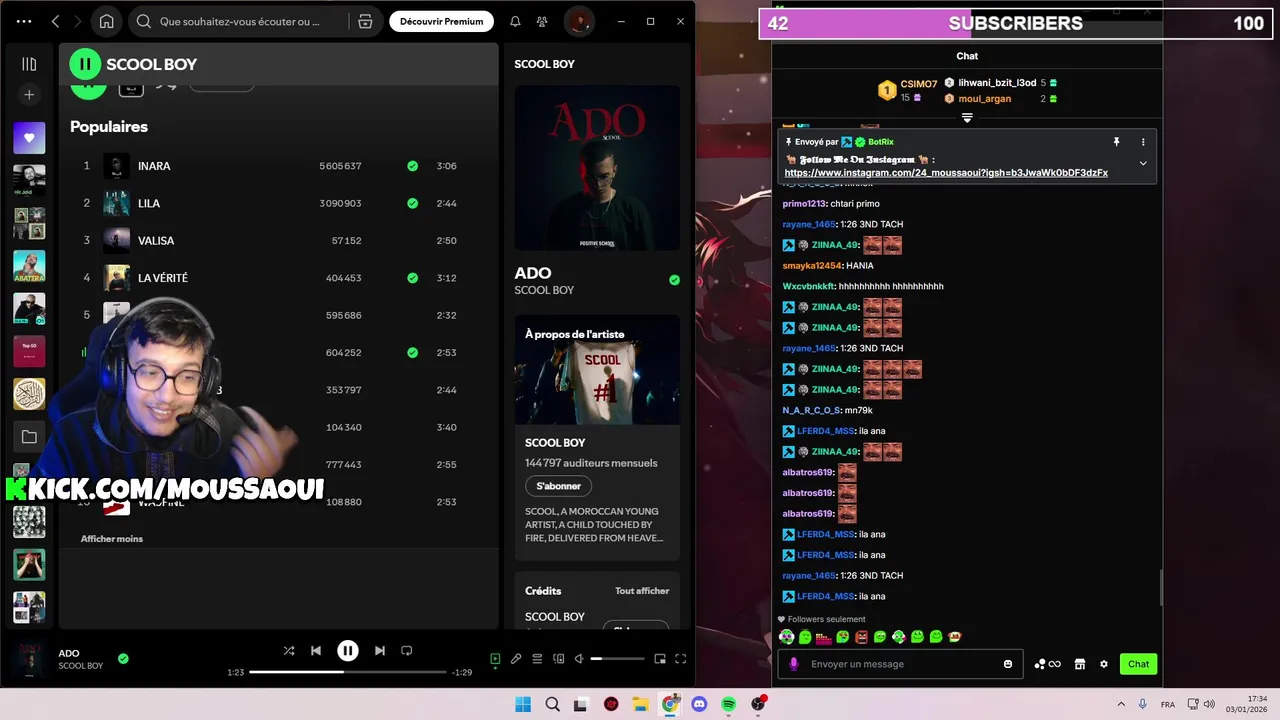This screenshot has width=1280, height=720.
Task: Toggle the Now Playing view icon
Action: tap(495, 659)
